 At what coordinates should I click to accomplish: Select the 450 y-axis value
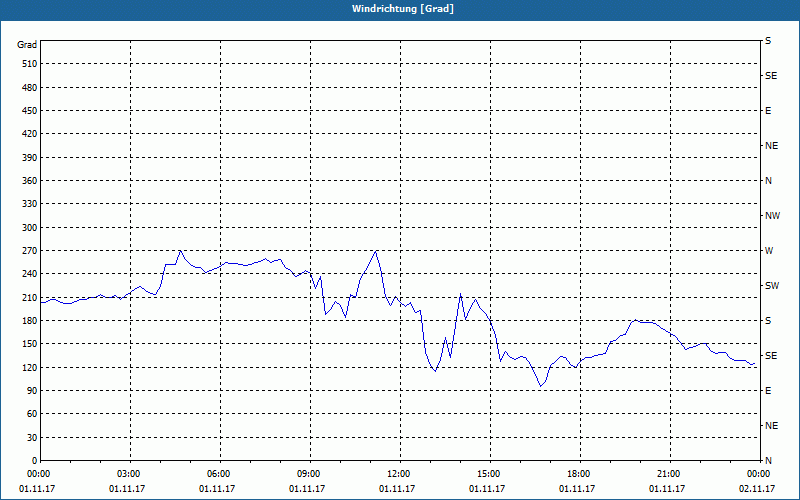tap(30, 111)
